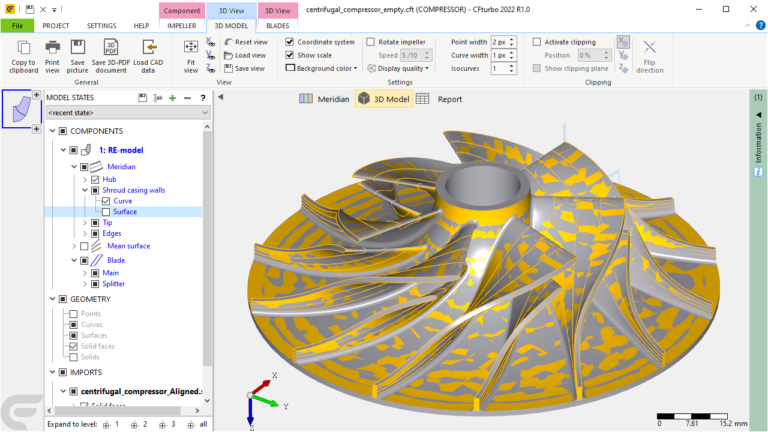Expand the Edges tree node
Viewport: 768px width, 432px height.
(x=85, y=234)
